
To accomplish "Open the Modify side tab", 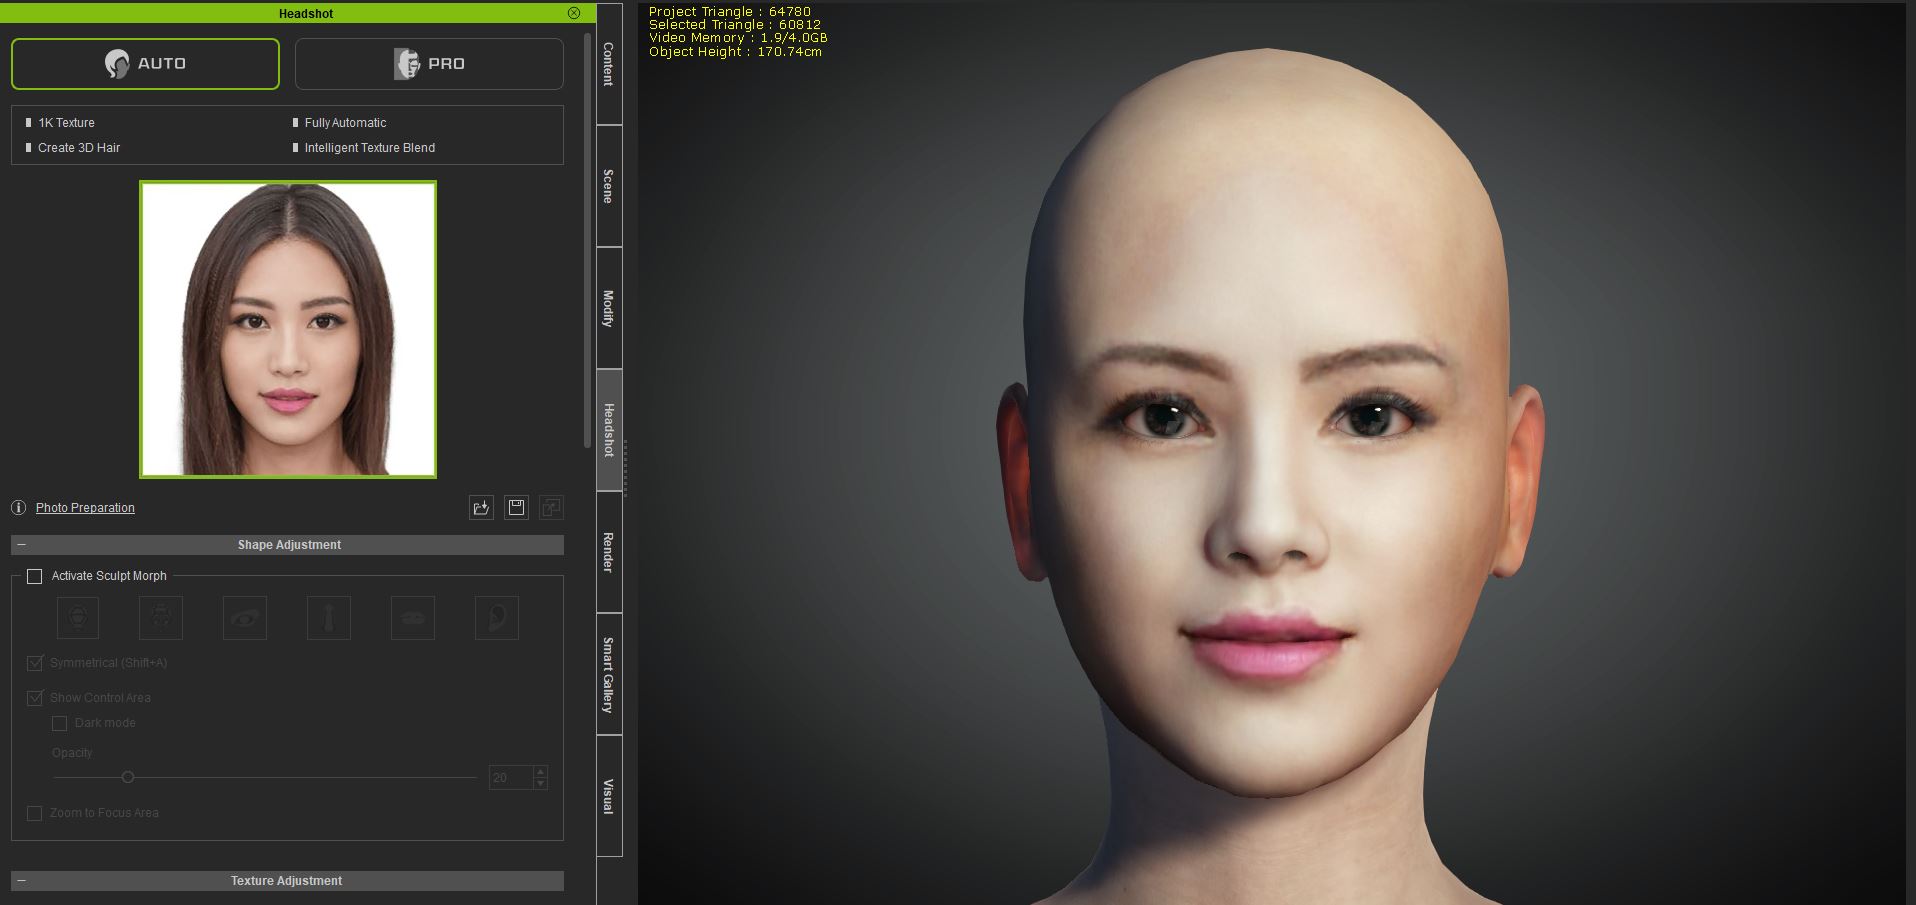I will (608, 308).
